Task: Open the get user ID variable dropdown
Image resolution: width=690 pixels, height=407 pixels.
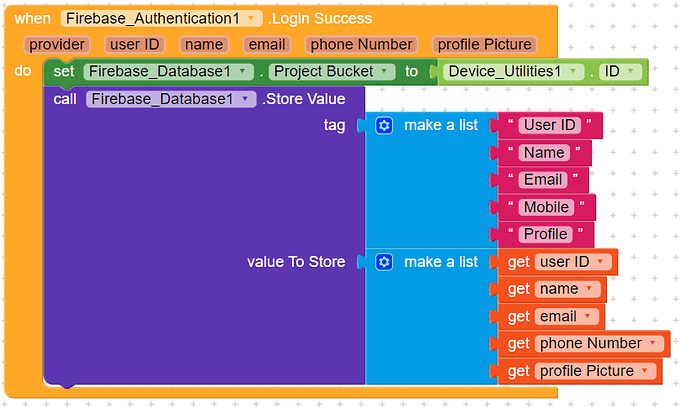Action: click(600, 262)
